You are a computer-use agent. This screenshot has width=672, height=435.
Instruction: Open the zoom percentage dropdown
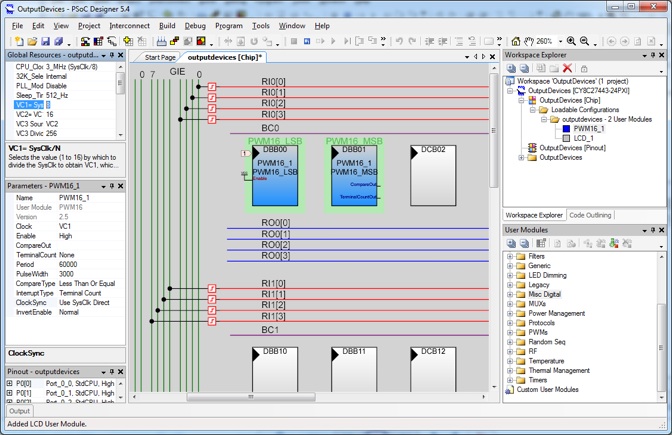click(x=560, y=41)
